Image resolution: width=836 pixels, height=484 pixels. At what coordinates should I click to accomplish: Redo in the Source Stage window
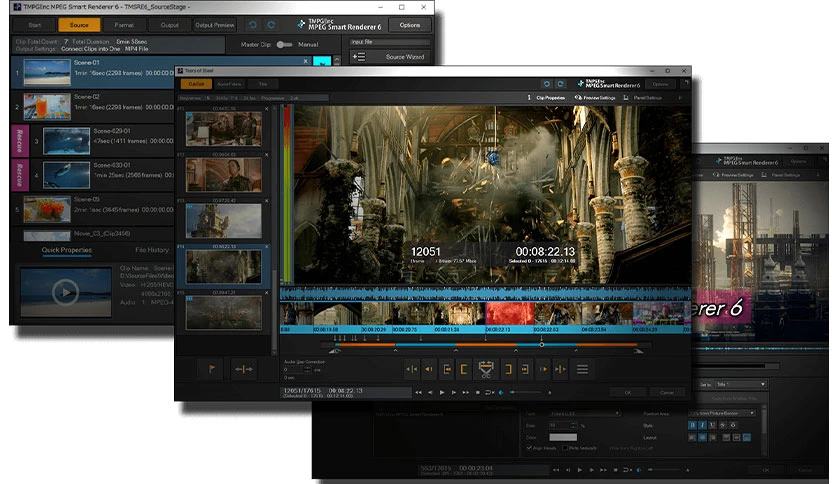[271, 25]
